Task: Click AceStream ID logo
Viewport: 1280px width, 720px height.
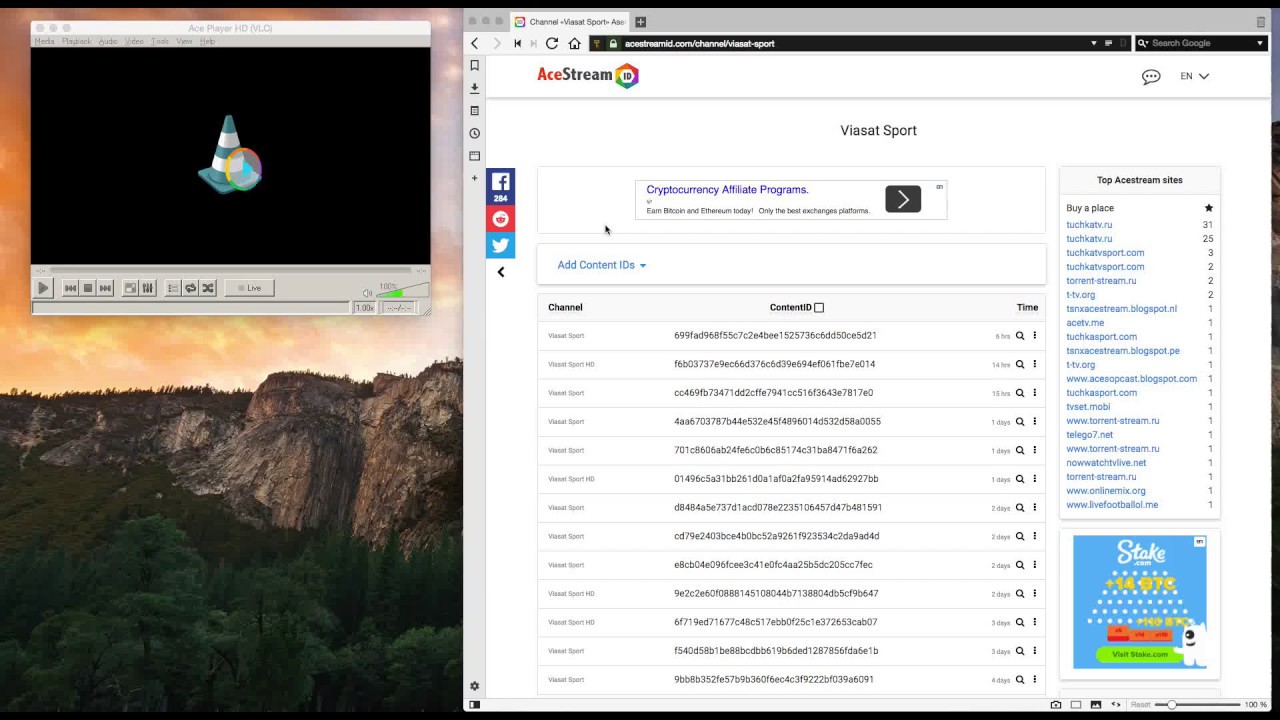Action: tap(588, 75)
